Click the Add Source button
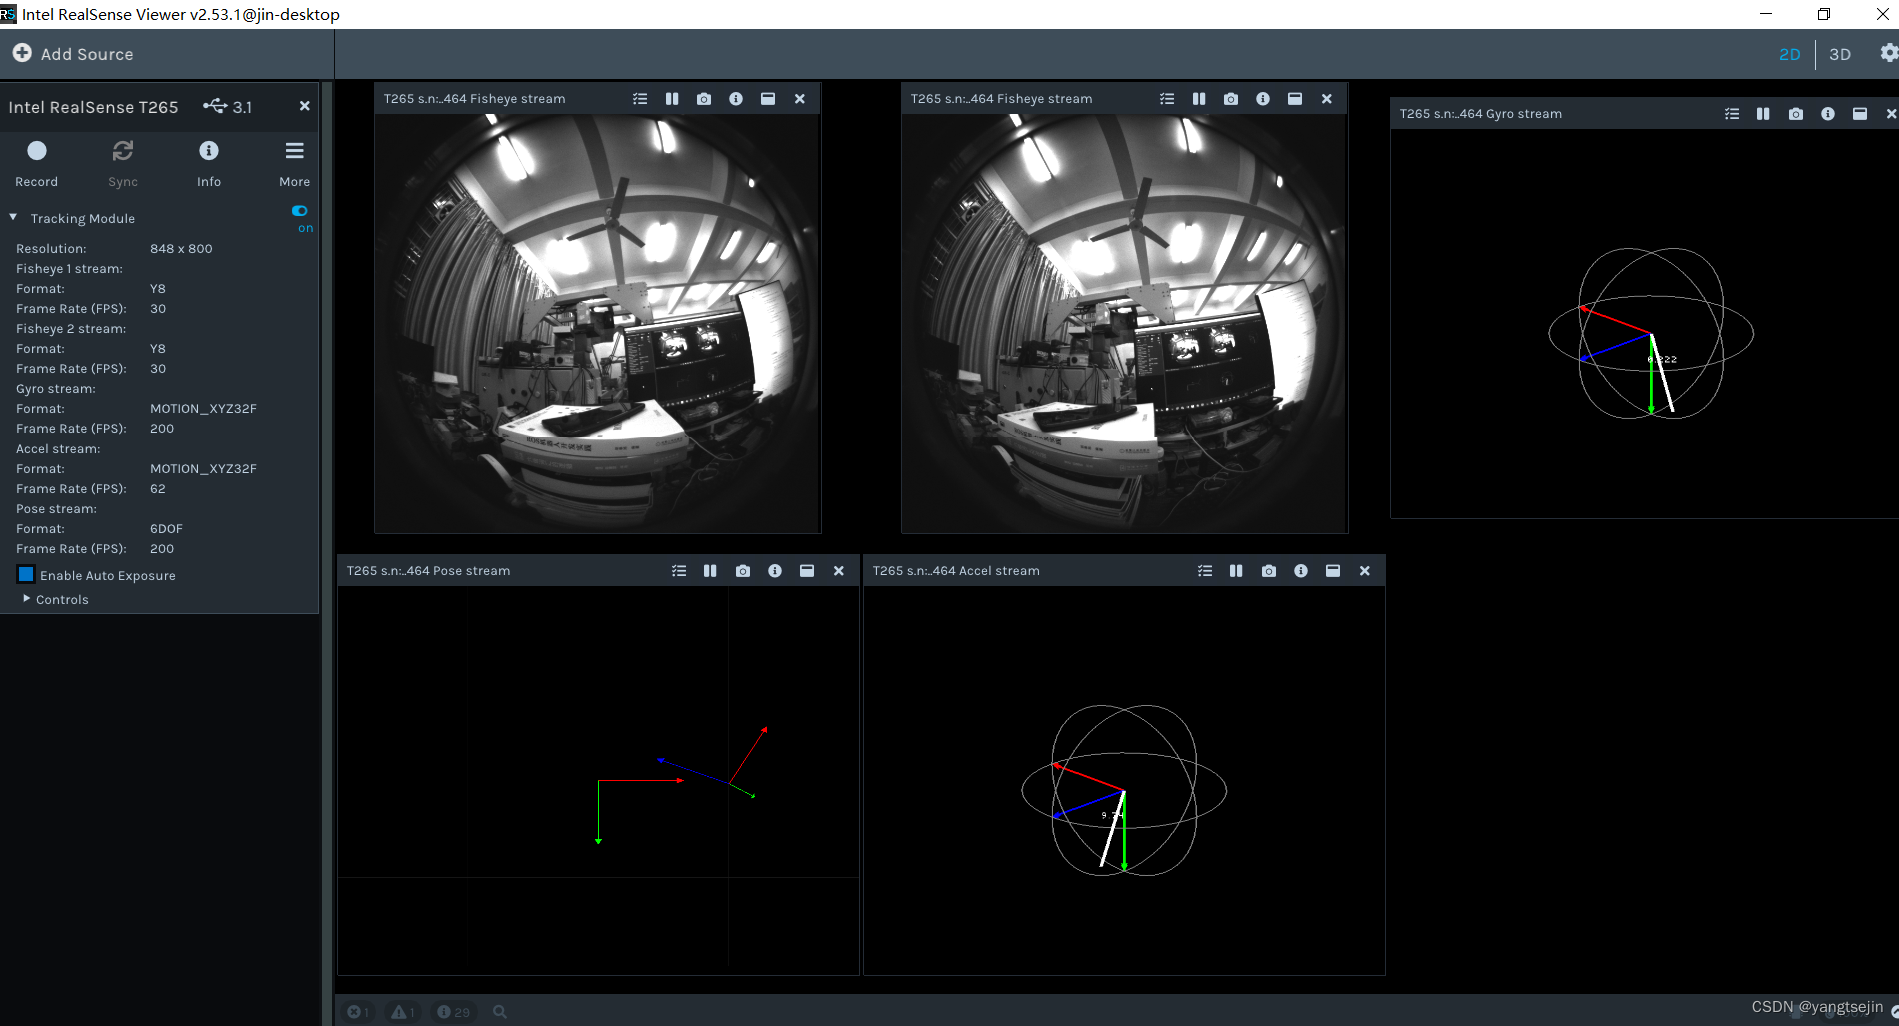 [73, 54]
